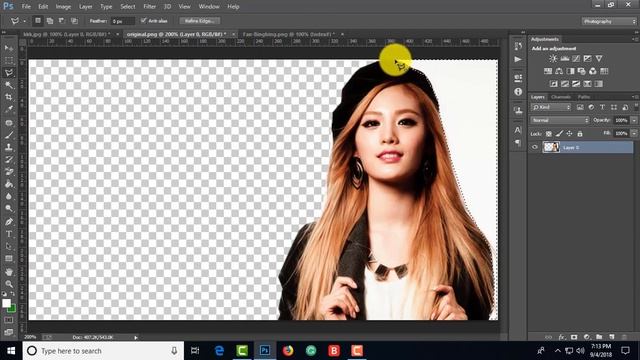Image resolution: width=640 pixels, height=360 pixels.
Task: Click the white foreground color swatch
Action: pyautogui.click(x=6, y=303)
